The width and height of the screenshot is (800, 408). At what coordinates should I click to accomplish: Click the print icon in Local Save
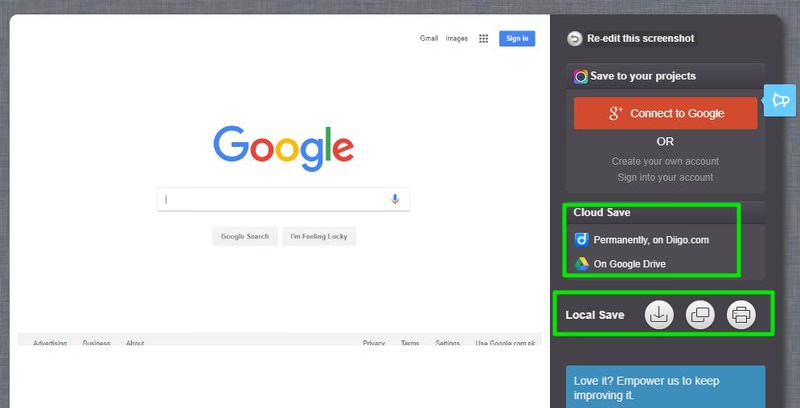[x=741, y=315]
